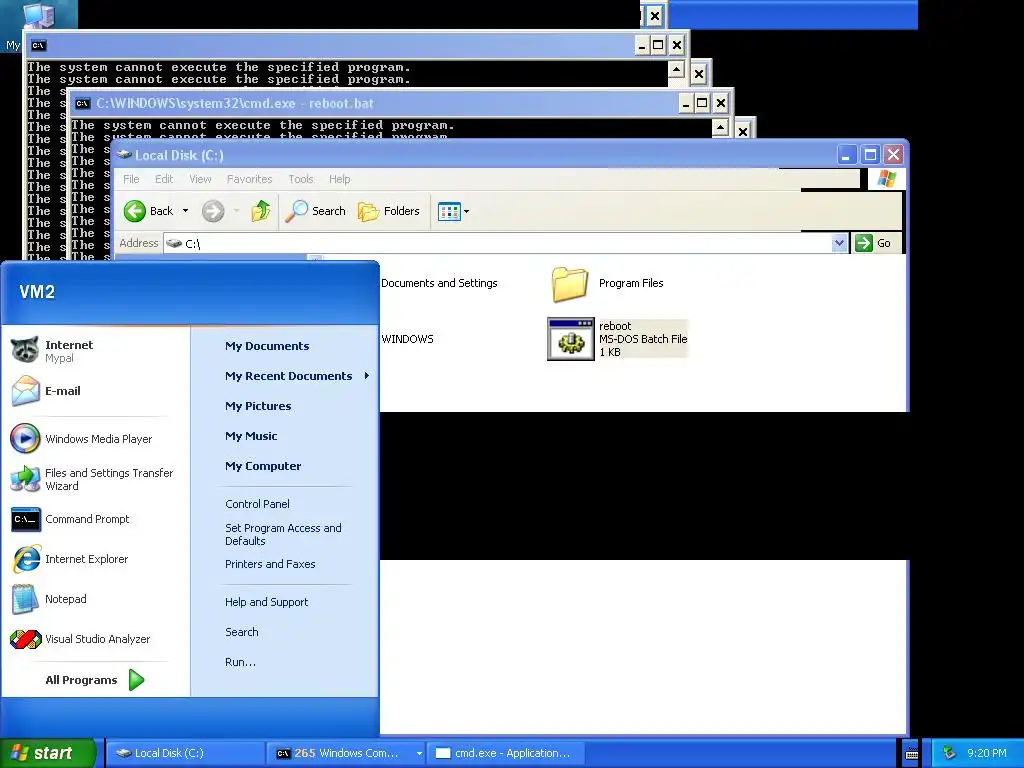Open the Views dropdown button
The width and height of the screenshot is (1024, 768).
coord(453,212)
